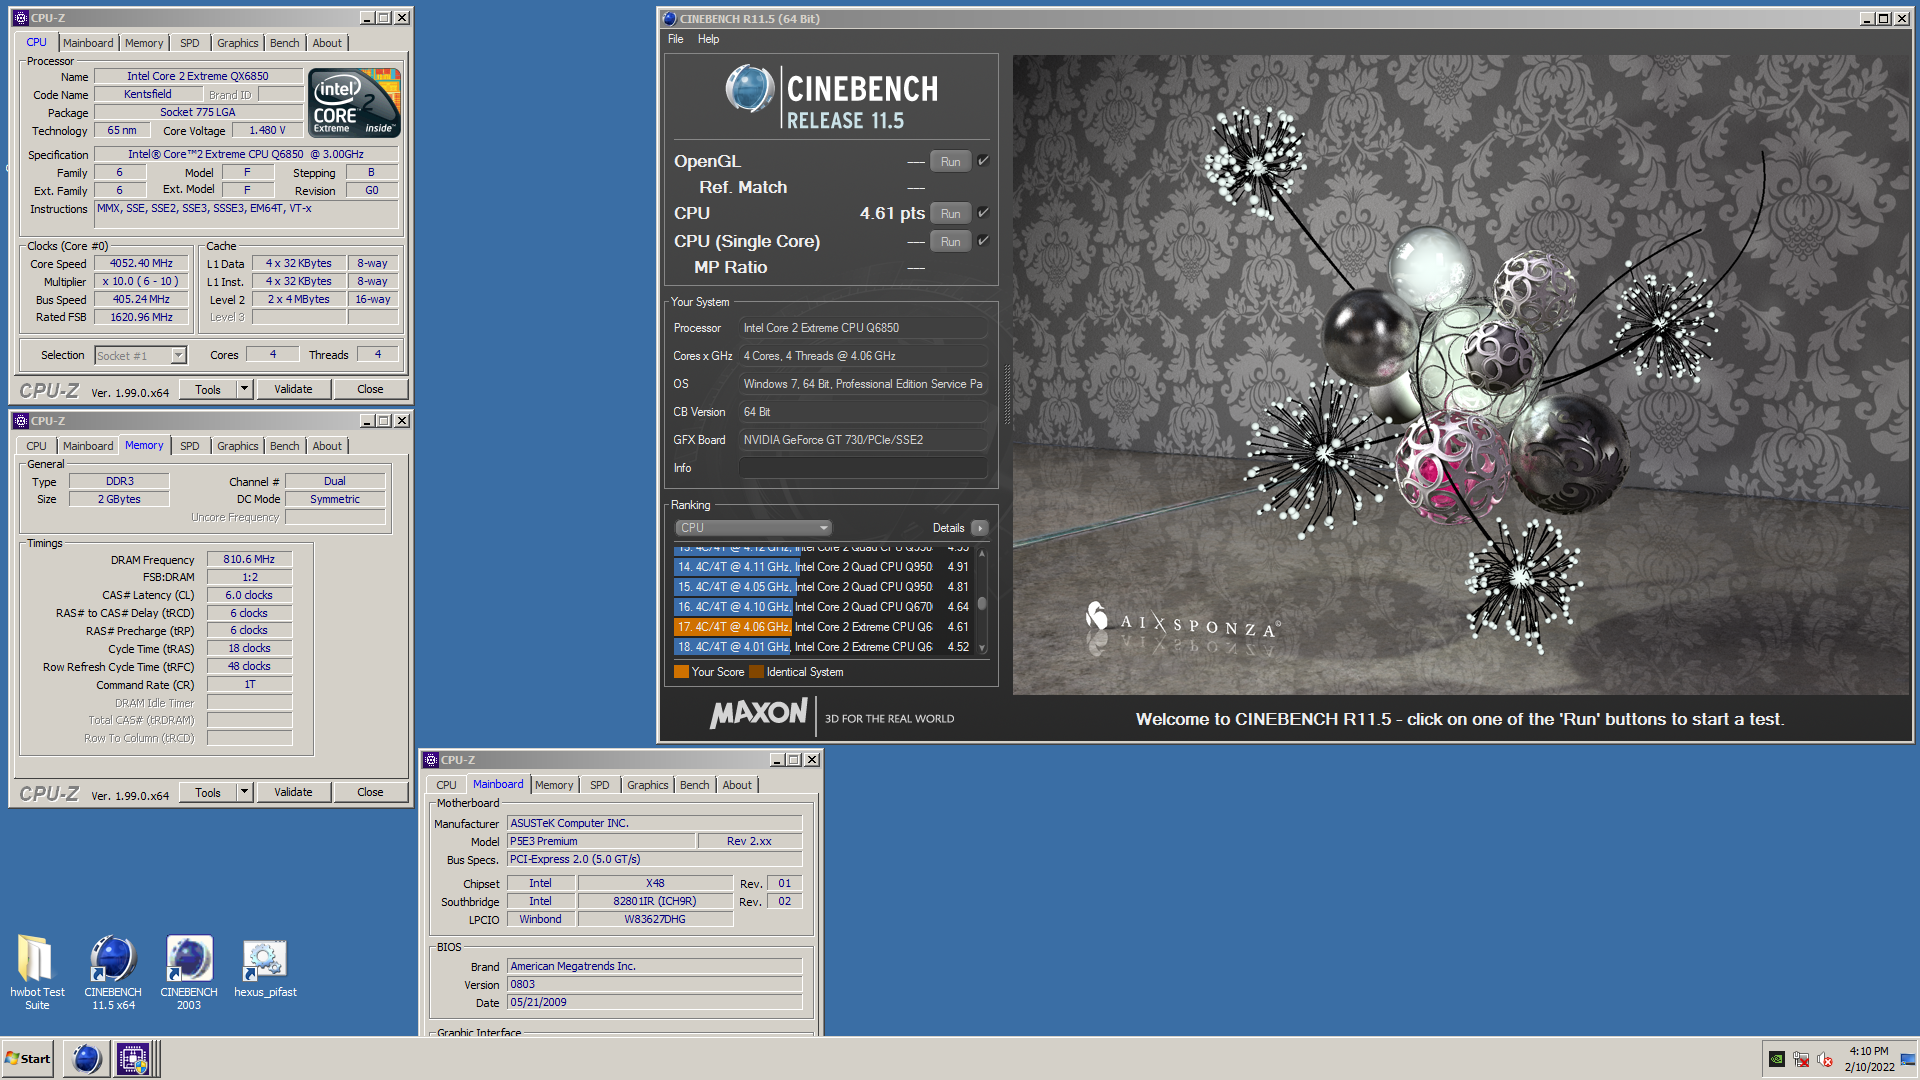Open the Ranking CPU dropdown
Image resolution: width=1920 pixels, height=1080 pixels.
point(753,528)
